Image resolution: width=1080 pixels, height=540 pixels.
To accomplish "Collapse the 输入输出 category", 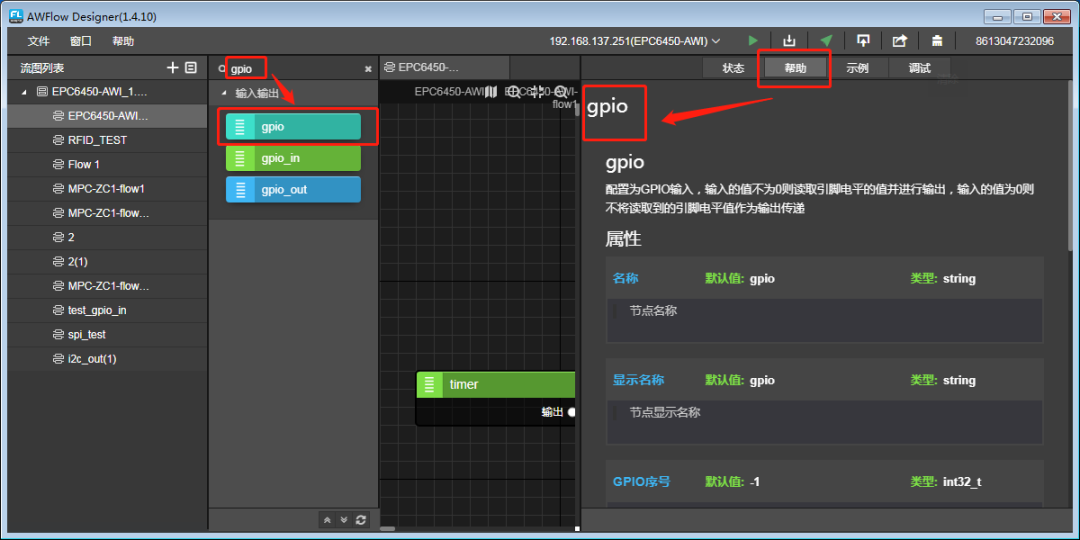I will (223, 93).
